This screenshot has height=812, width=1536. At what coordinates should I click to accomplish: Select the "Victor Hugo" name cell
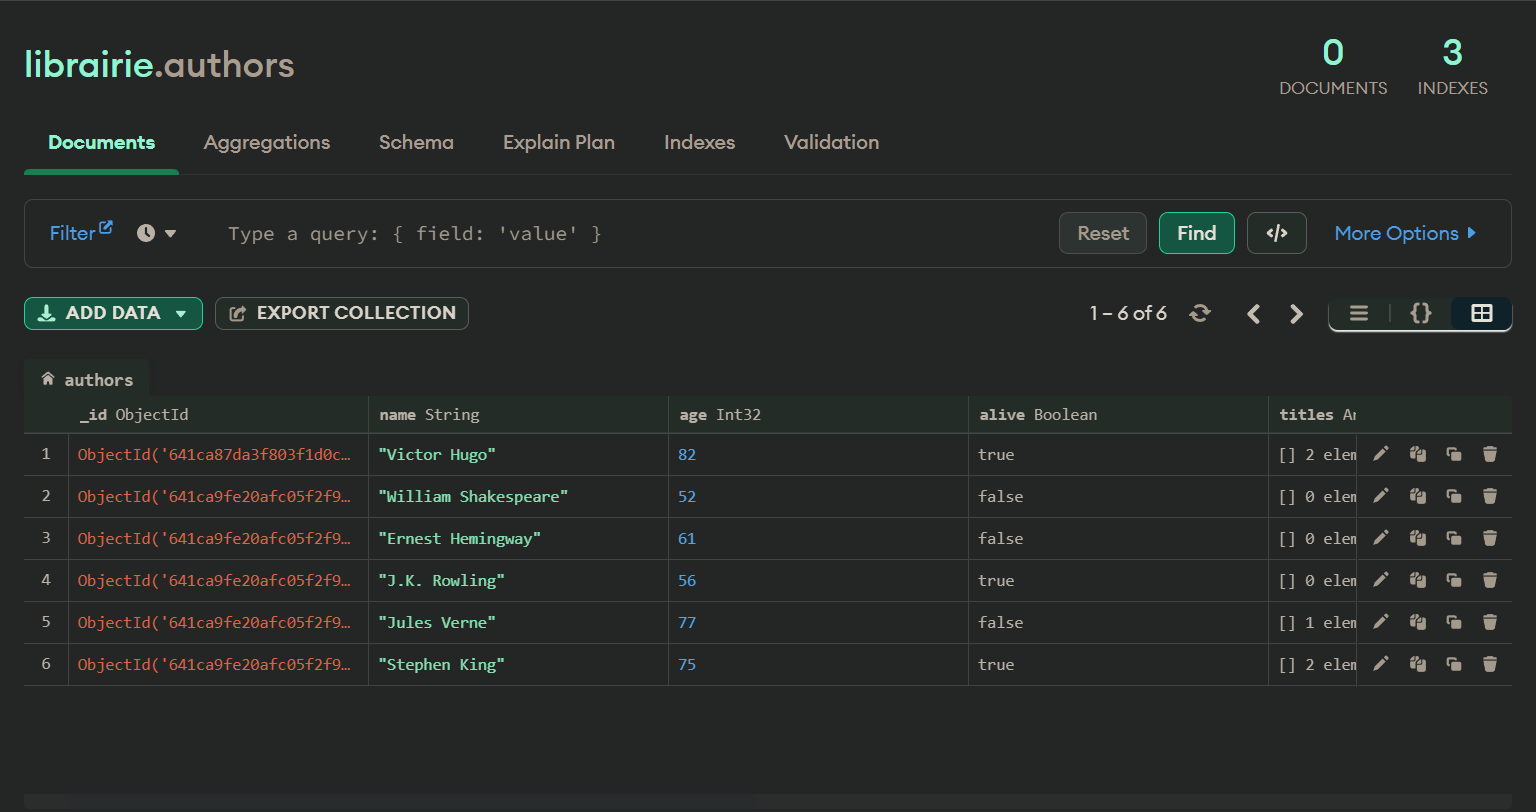point(518,454)
